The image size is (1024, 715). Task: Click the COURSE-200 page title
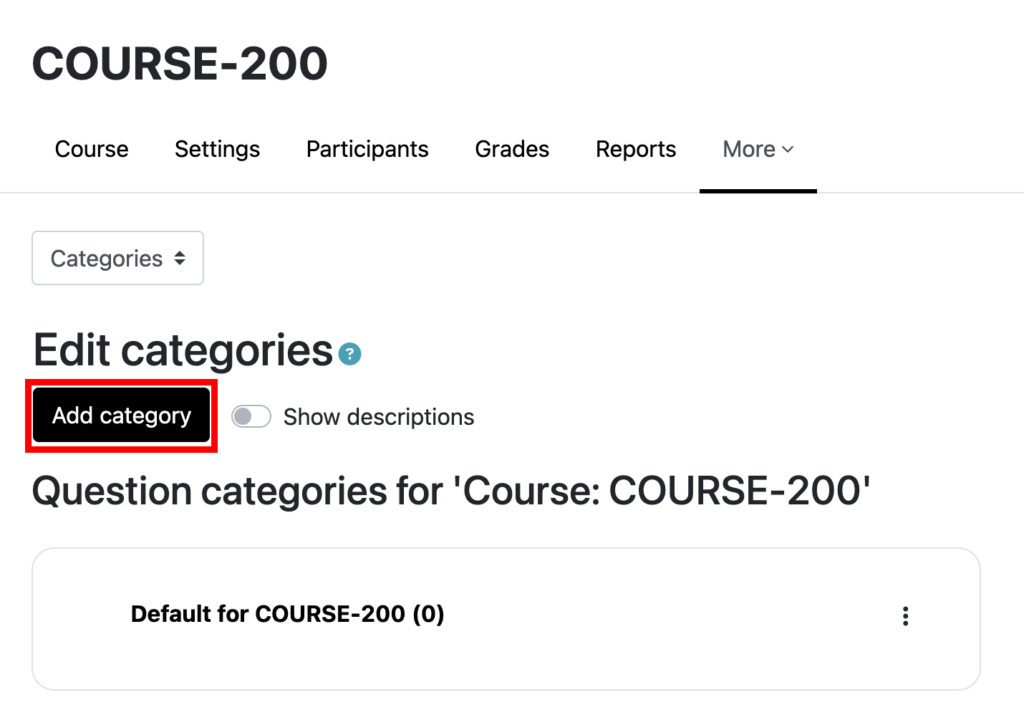coord(180,64)
